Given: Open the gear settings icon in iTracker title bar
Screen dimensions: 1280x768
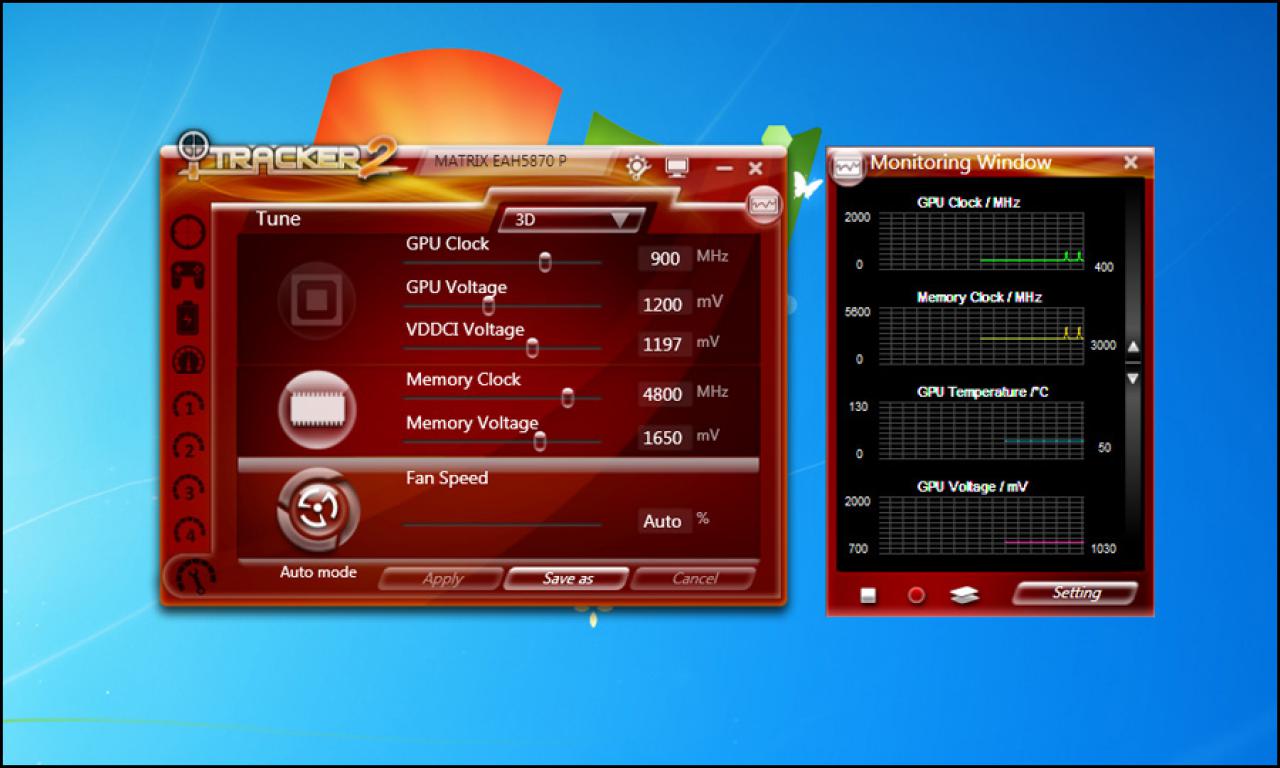Looking at the screenshot, I should (x=637, y=167).
